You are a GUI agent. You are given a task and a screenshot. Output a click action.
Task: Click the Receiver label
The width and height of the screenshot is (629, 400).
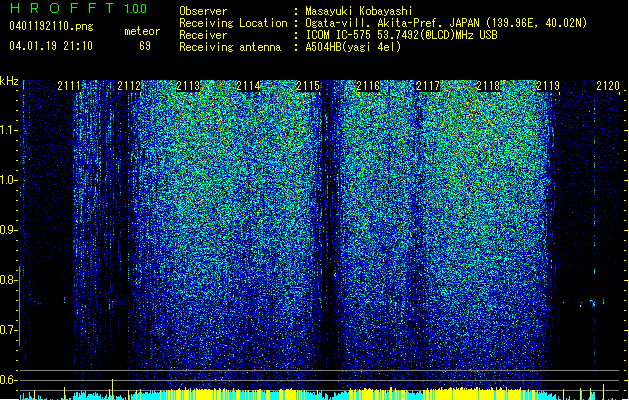coord(203,35)
